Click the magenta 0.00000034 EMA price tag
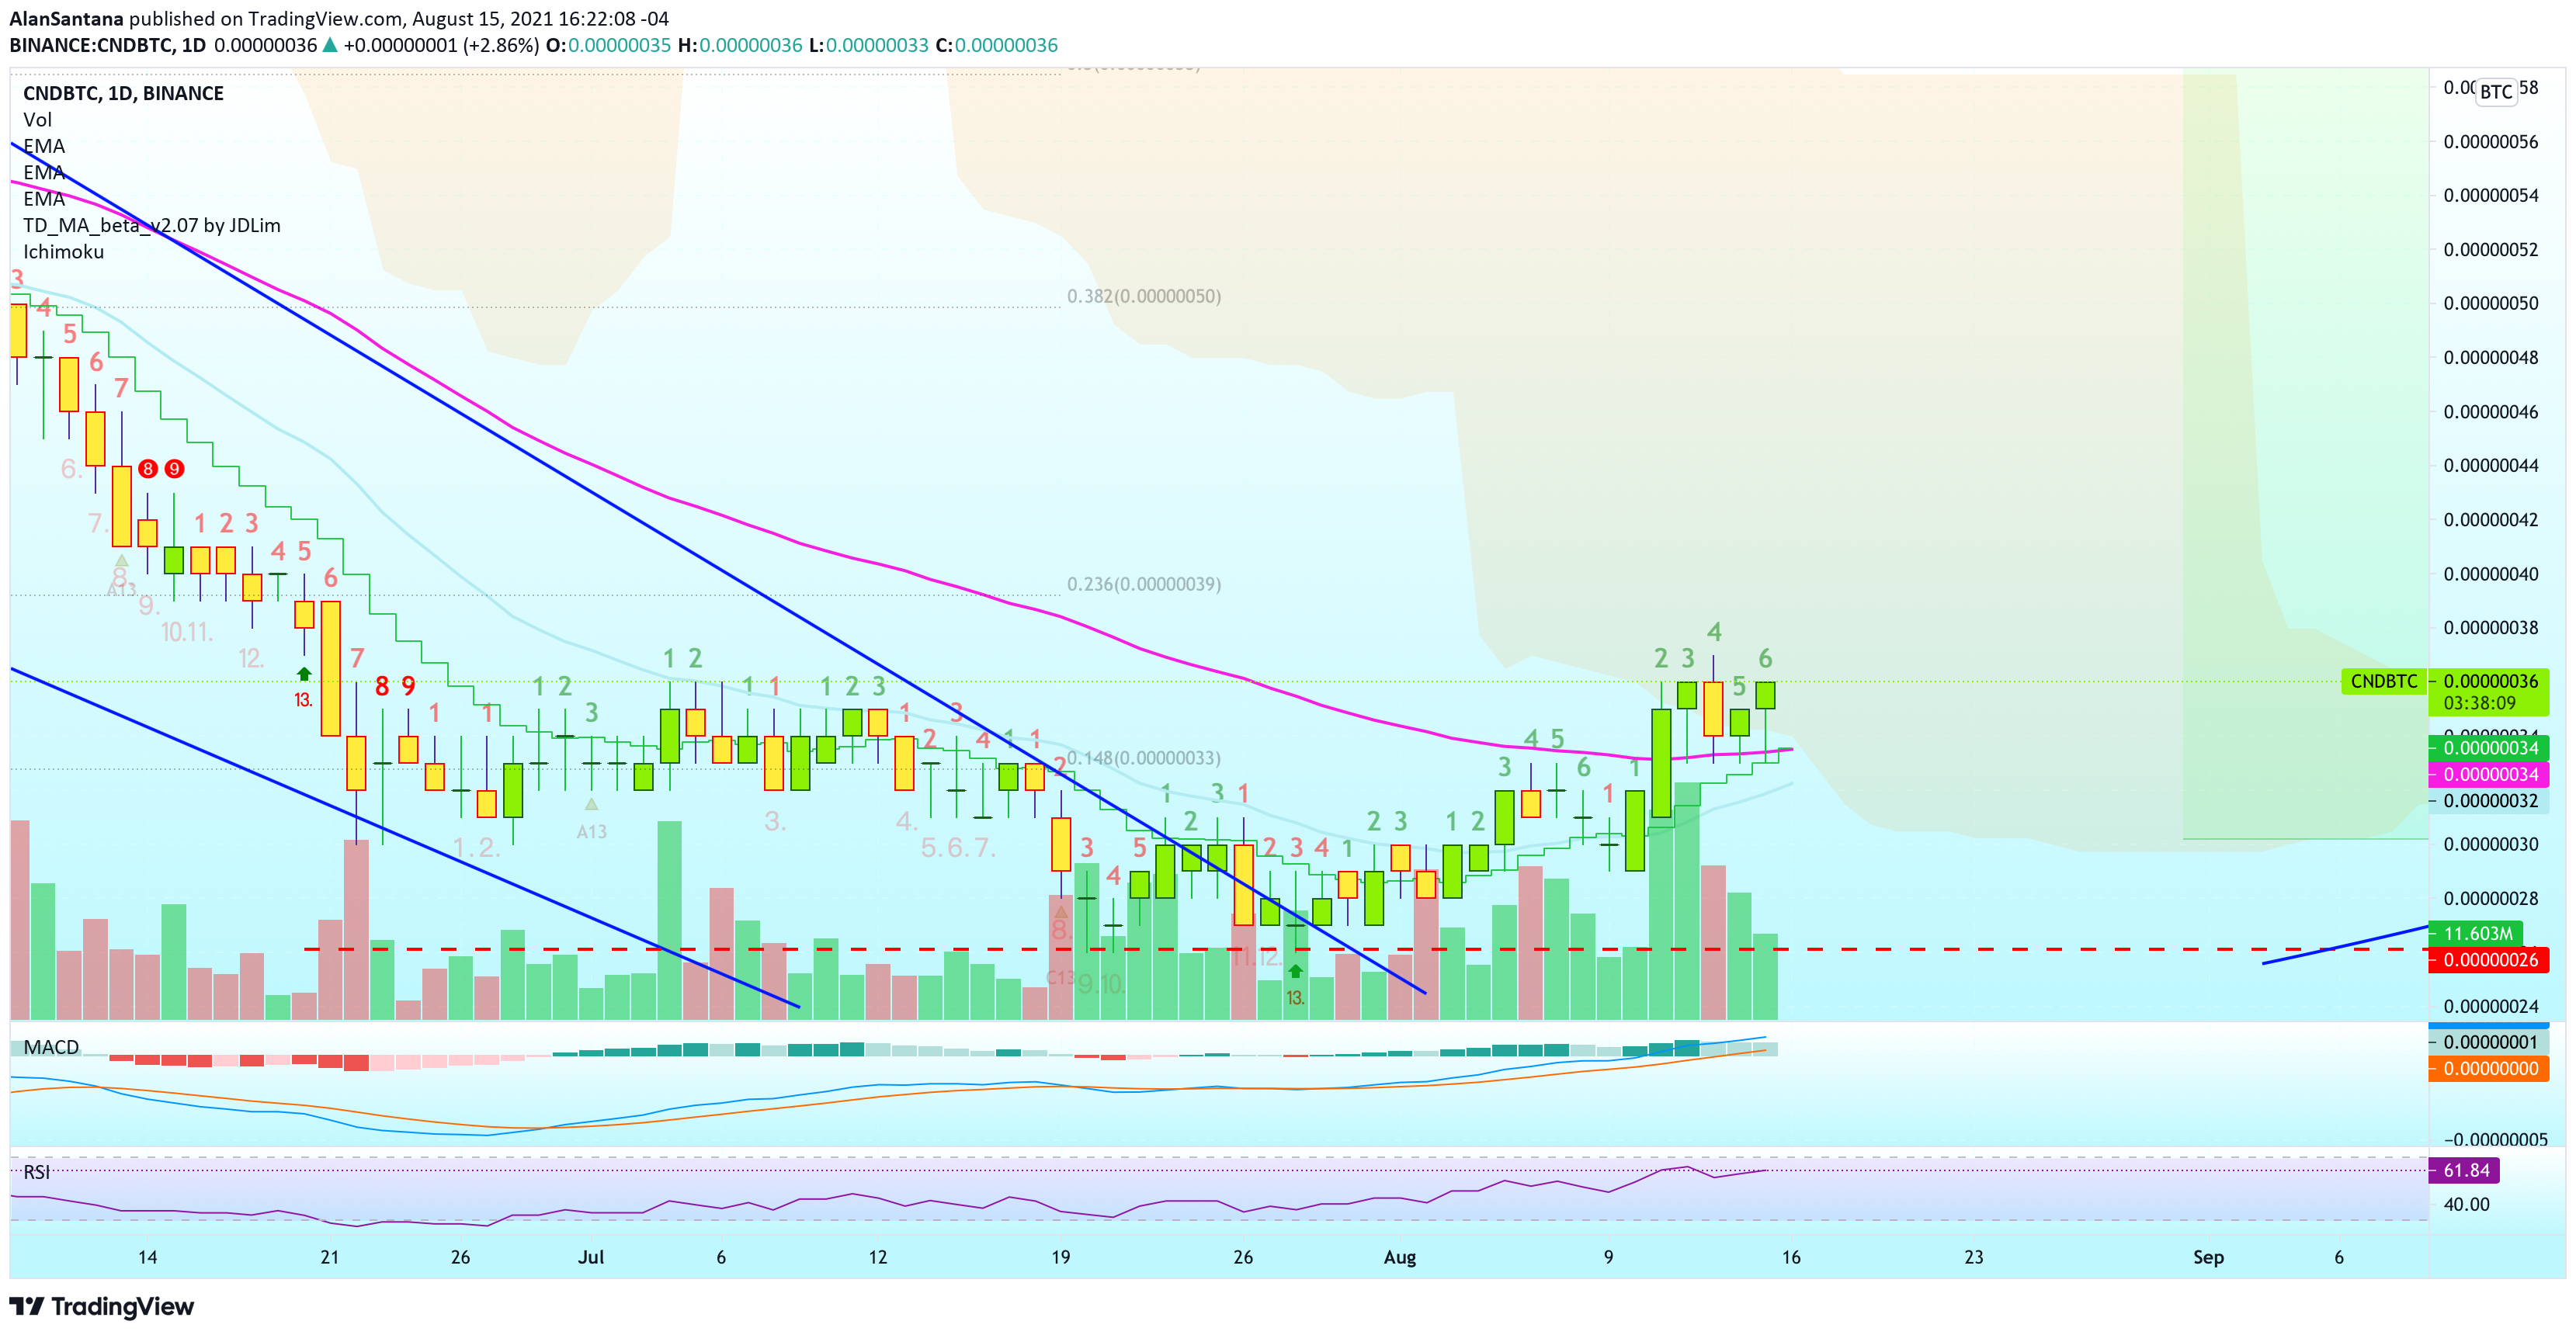This screenshot has height=1335, width=2576. (2488, 774)
